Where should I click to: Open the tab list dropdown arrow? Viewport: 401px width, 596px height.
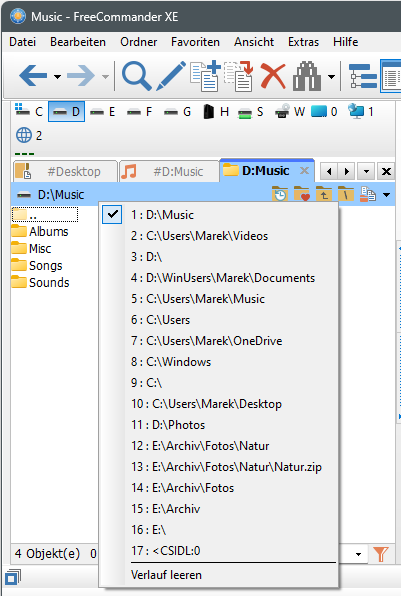tap(366, 171)
